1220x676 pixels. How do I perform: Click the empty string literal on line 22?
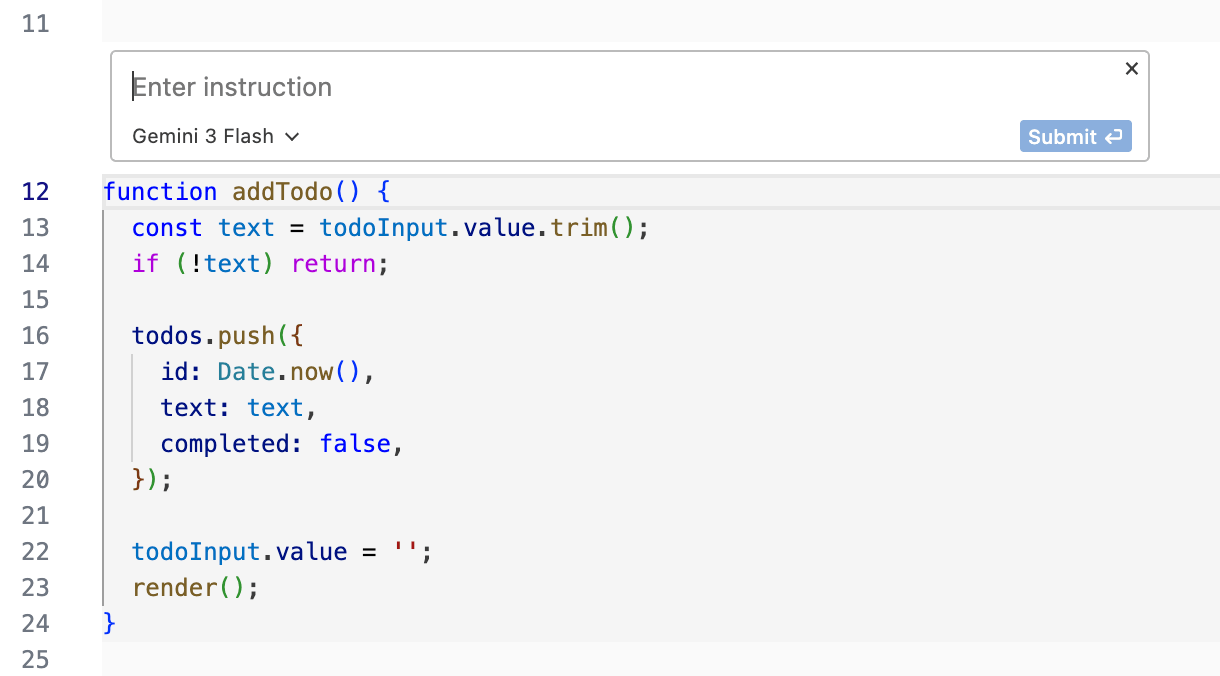pos(405,552)
